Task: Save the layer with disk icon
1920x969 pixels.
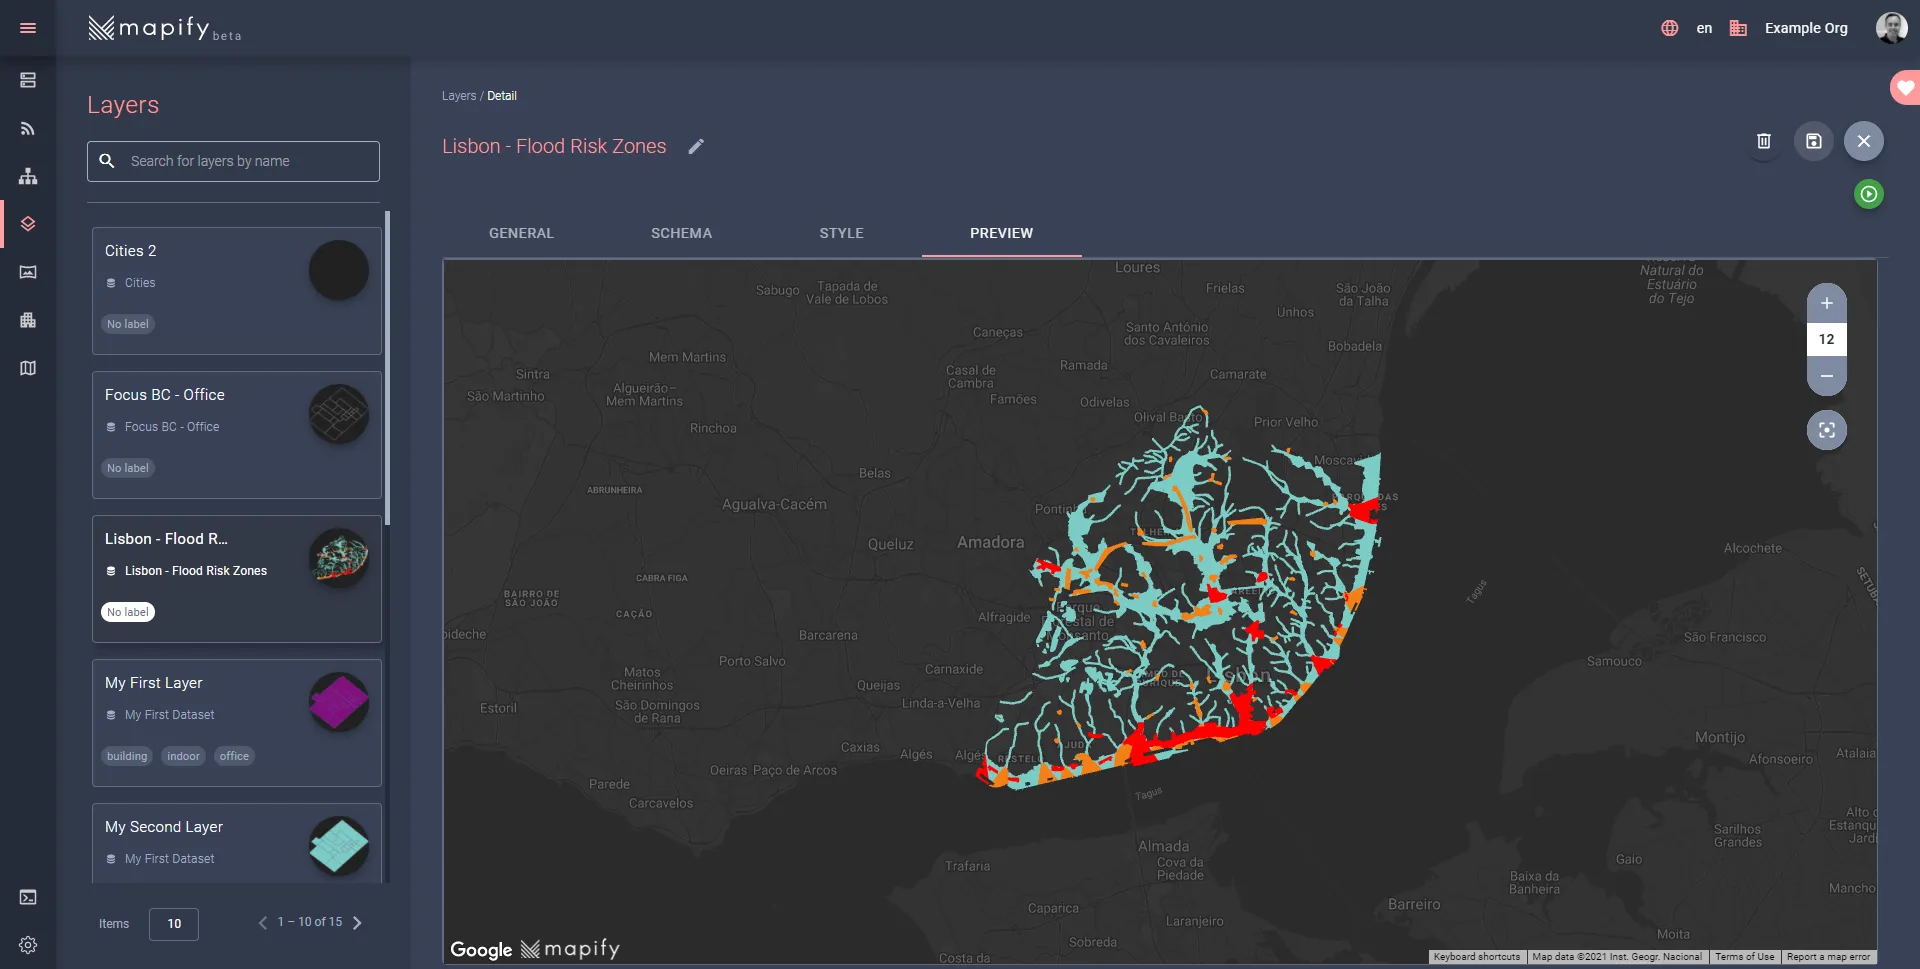Action: pyautogui.click(x=1814, y=141)
